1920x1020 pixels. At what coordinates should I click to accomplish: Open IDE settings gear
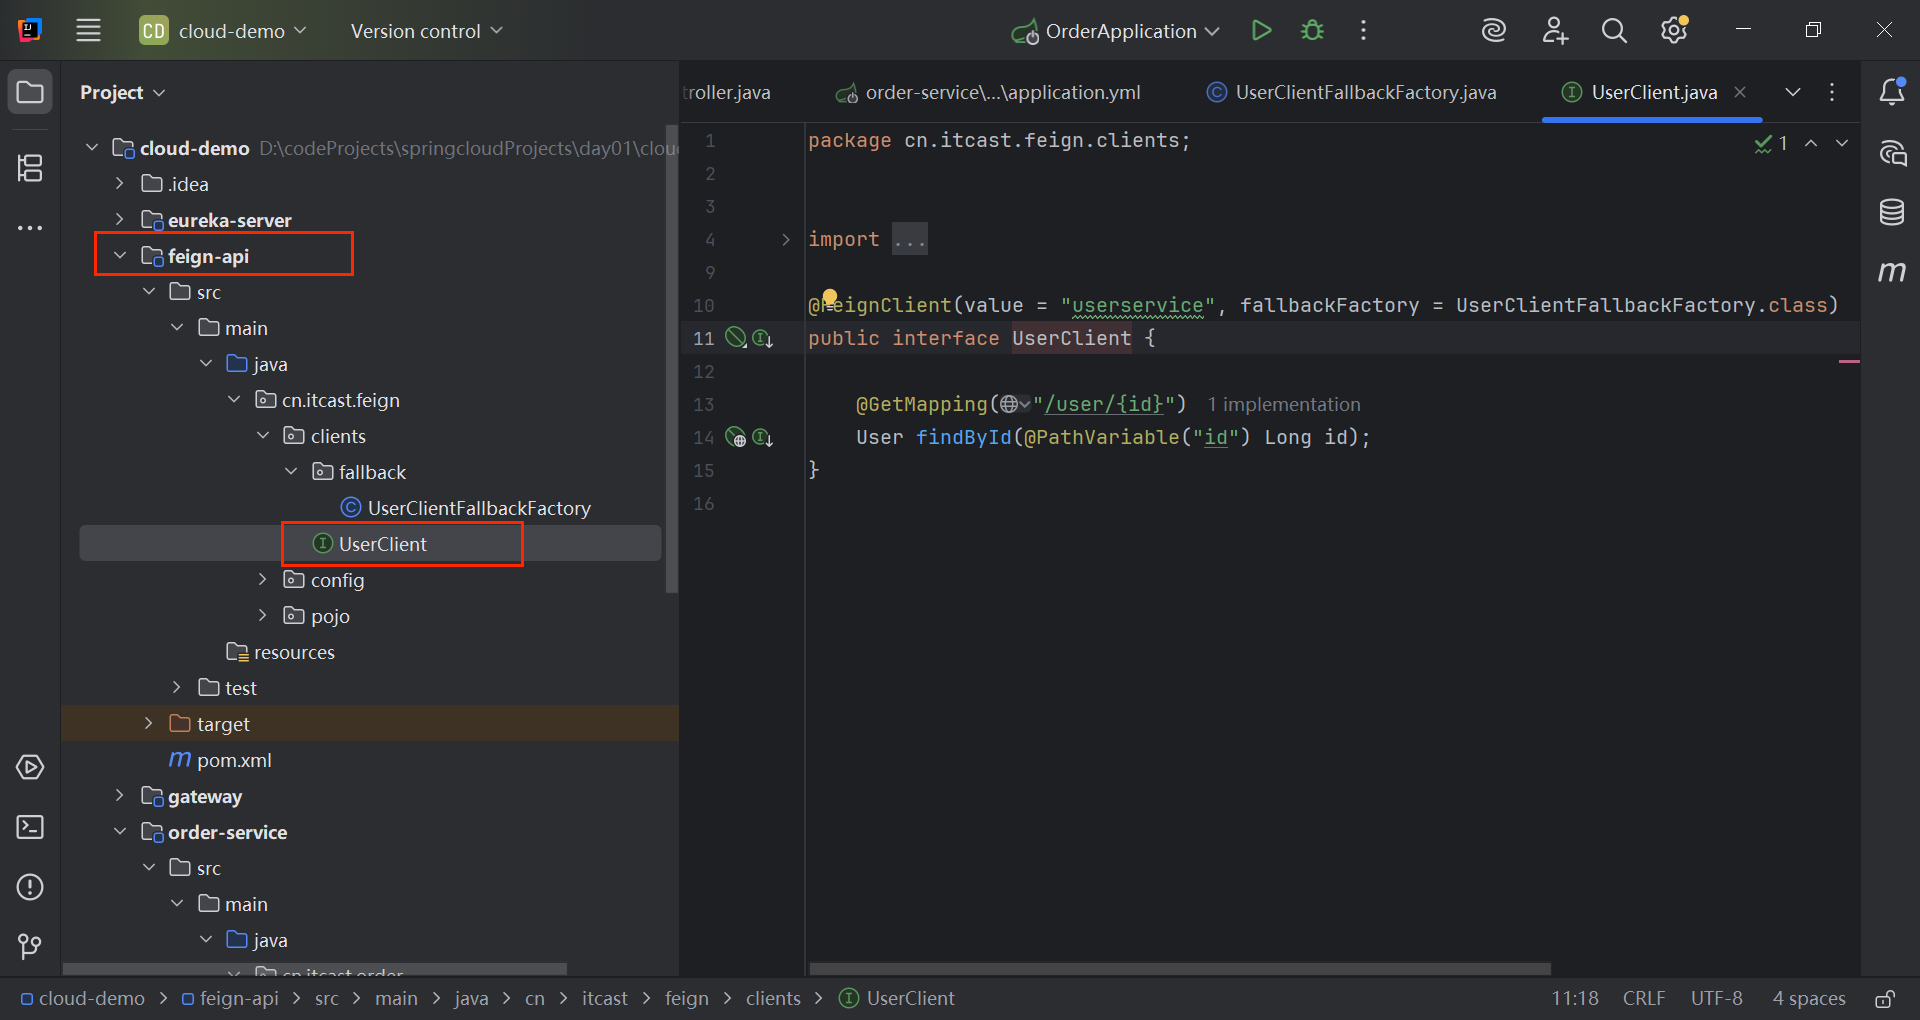pos(1674,31)
